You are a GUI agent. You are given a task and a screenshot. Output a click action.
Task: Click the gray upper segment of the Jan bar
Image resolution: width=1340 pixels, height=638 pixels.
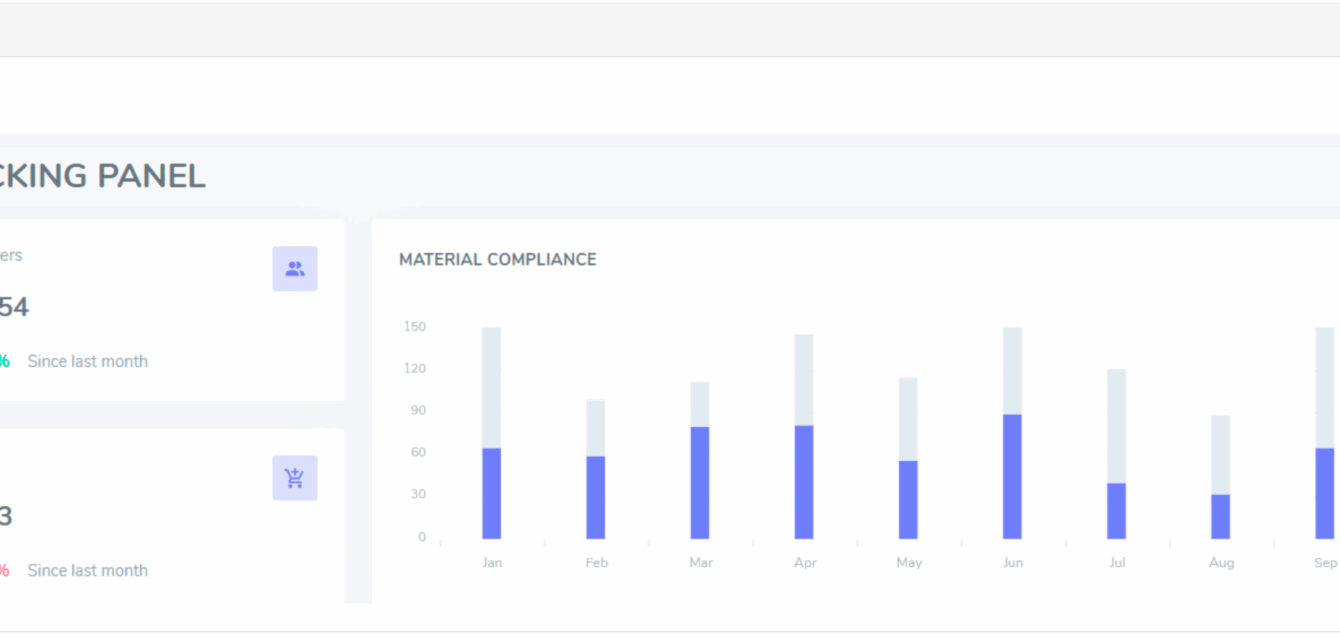[x=492, y=388]
